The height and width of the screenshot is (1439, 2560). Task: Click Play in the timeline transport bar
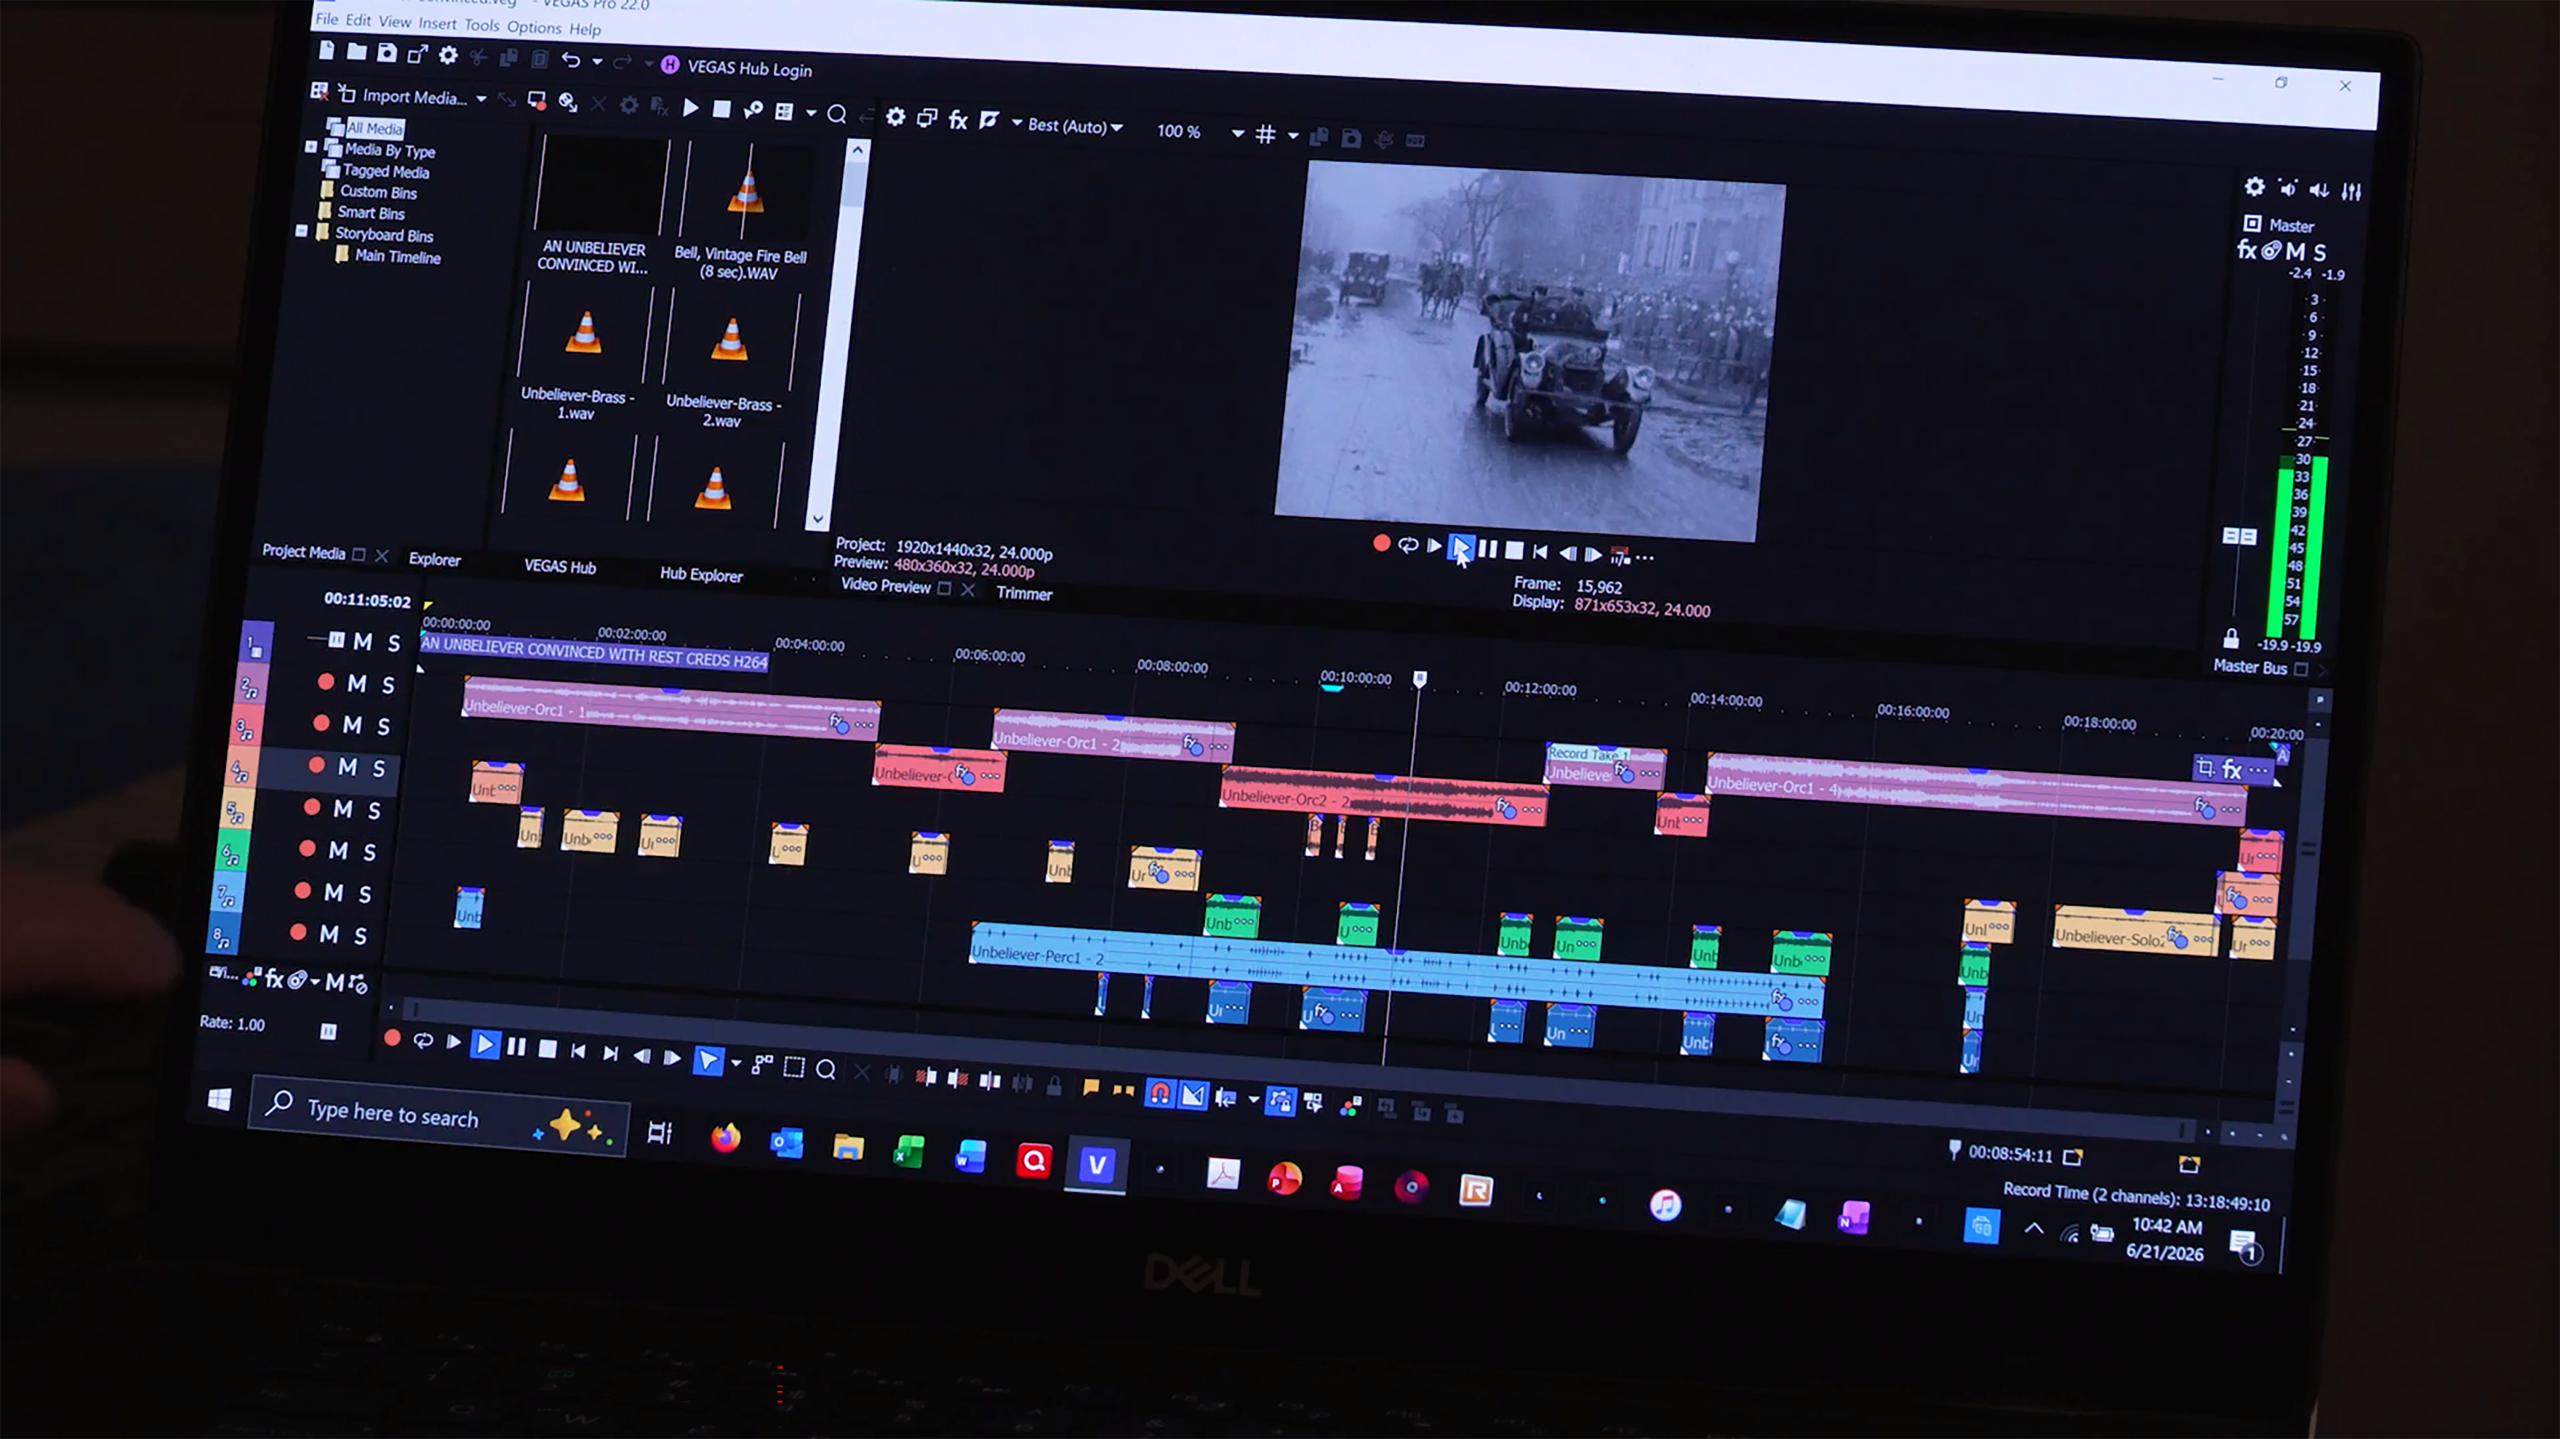(x=485, y=1045)
